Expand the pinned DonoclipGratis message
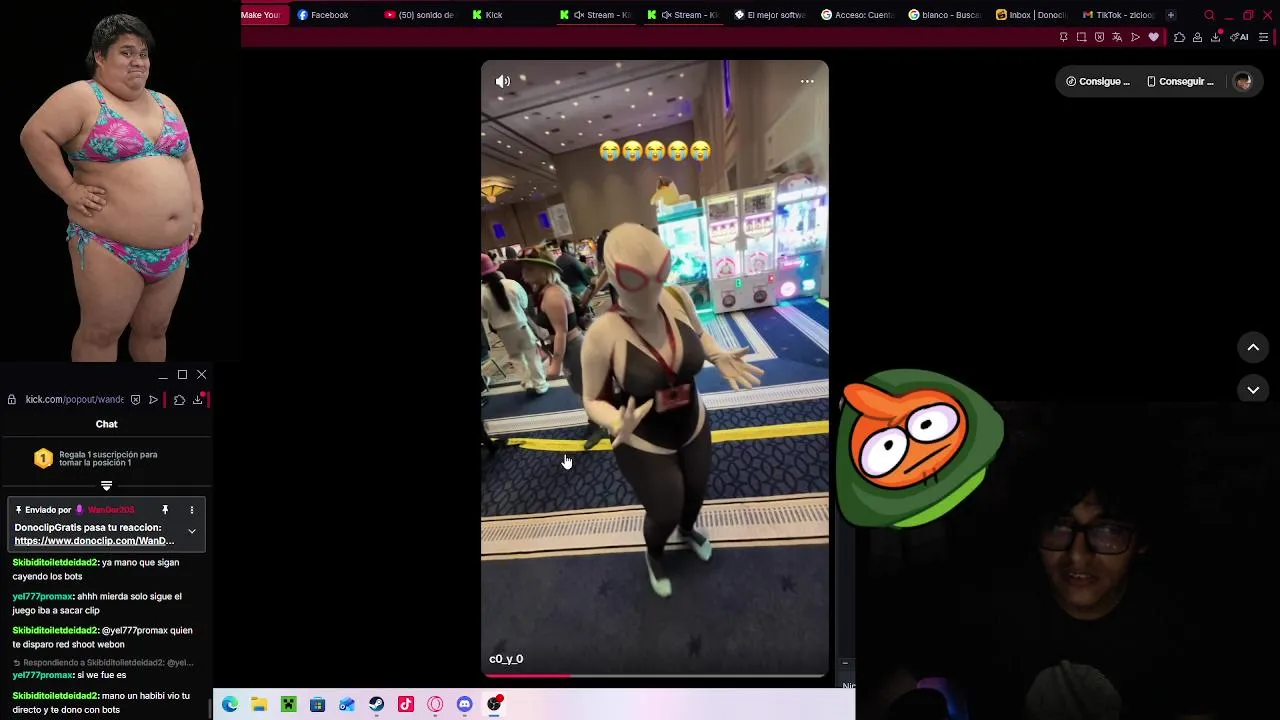 191,531
